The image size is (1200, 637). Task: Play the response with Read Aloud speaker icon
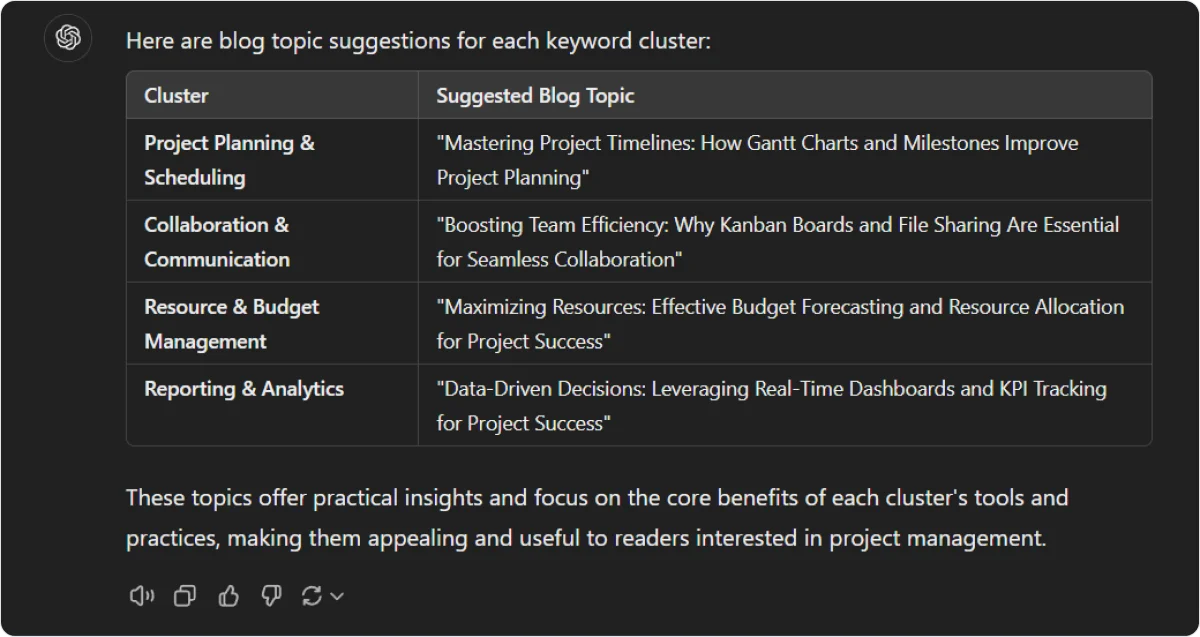(142, 596)
